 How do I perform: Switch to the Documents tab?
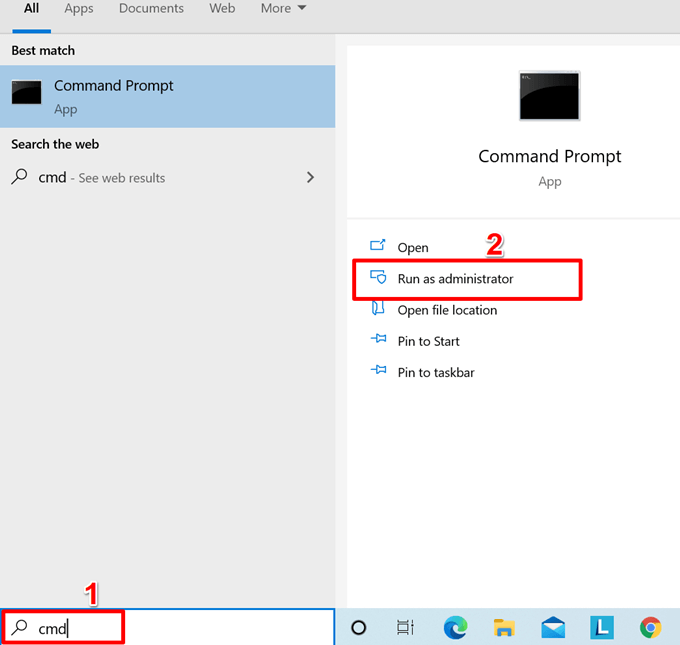click(151, 8)
